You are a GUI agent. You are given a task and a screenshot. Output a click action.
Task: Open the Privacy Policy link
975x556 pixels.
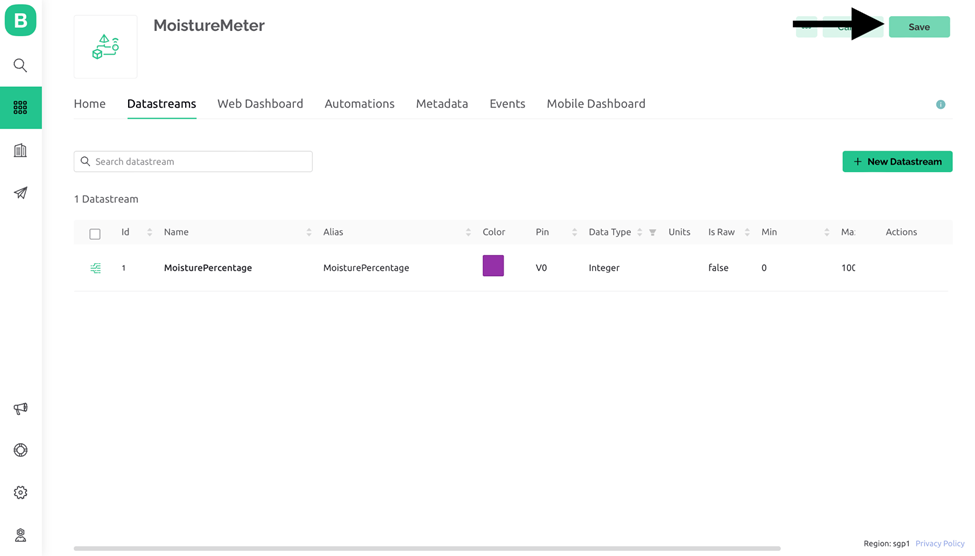point(940,544)
